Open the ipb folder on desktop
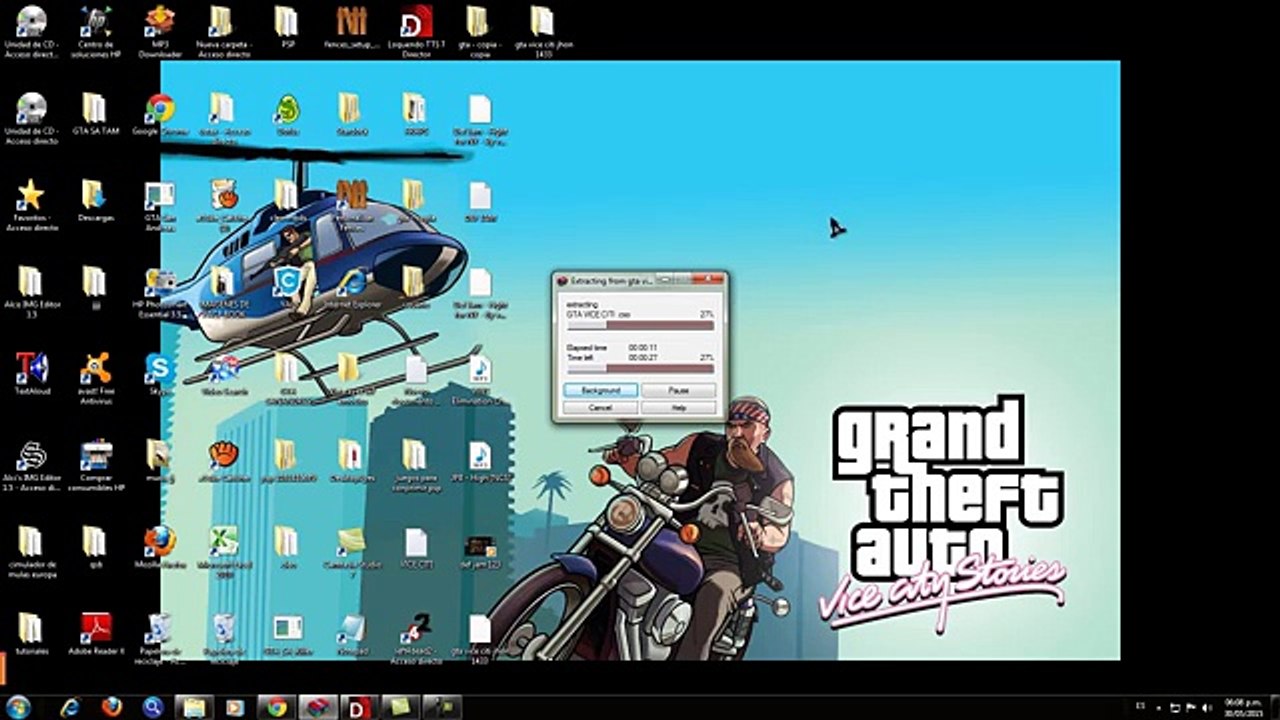The height and width of the screenshot is (720, 1280). click(95, 548)
